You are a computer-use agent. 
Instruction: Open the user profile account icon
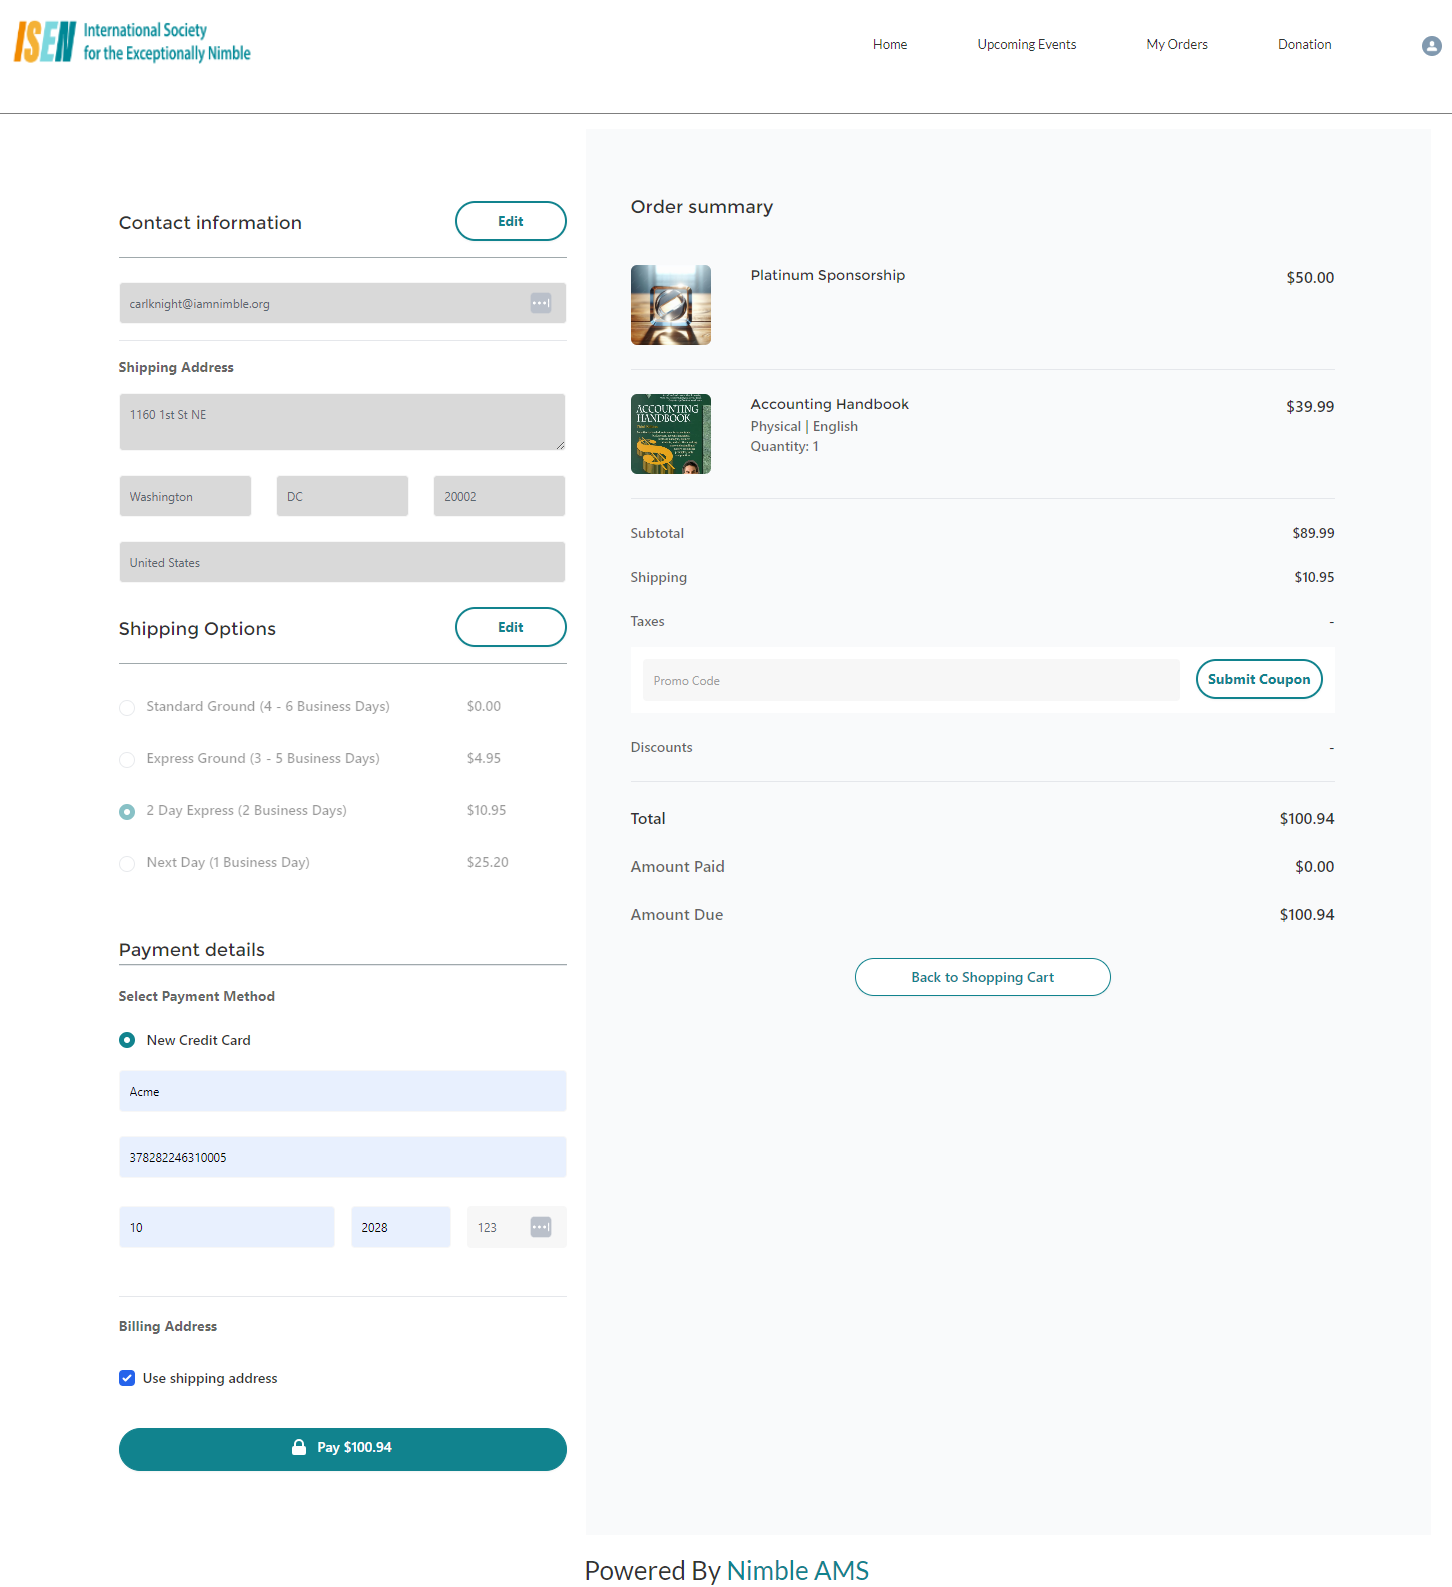pos(1431,46)
